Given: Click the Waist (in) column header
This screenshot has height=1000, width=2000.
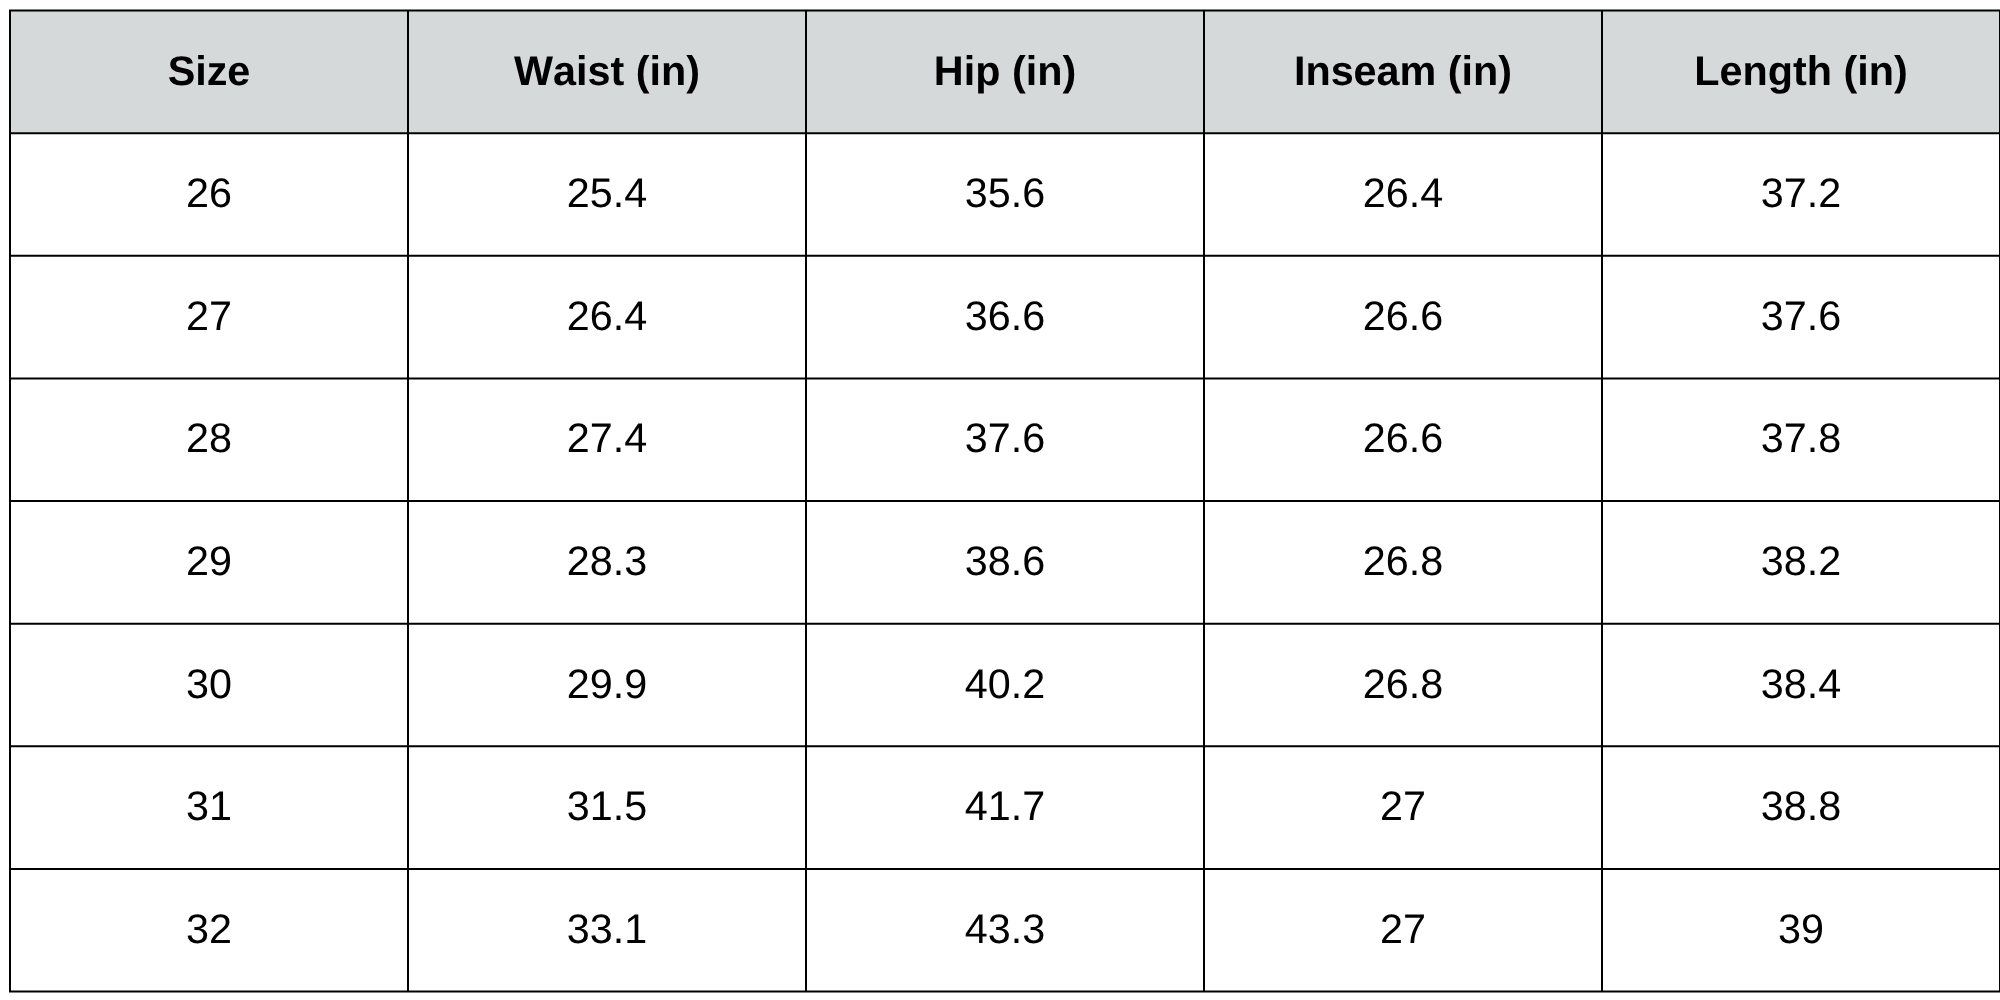Looking at the screenshot, I should [x=606, y=72].
